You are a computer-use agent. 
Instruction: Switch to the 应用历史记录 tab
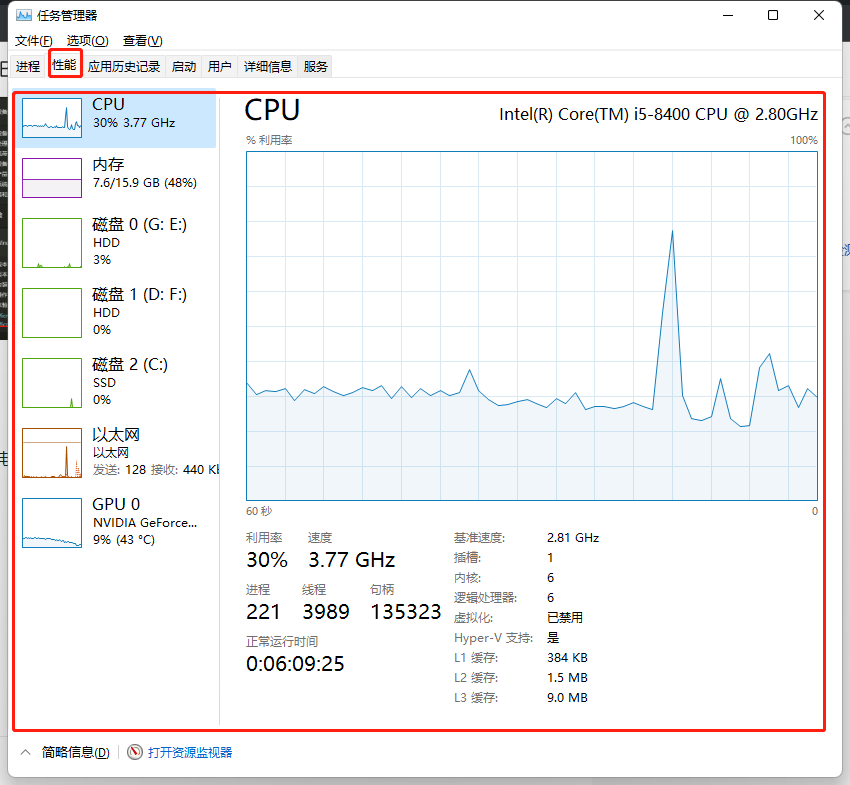tap(124, 66)
